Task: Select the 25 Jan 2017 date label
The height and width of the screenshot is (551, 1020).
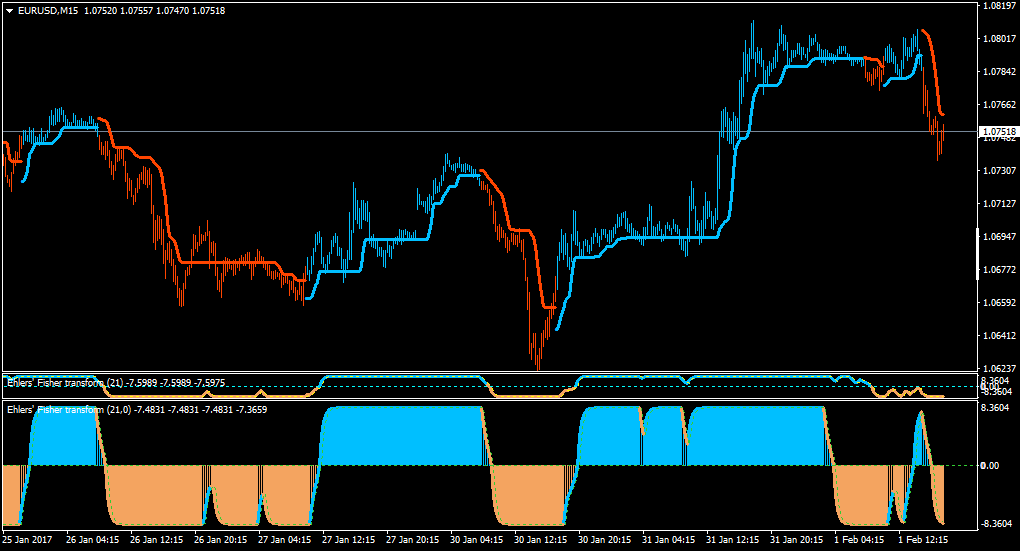Action: (27, 539)
